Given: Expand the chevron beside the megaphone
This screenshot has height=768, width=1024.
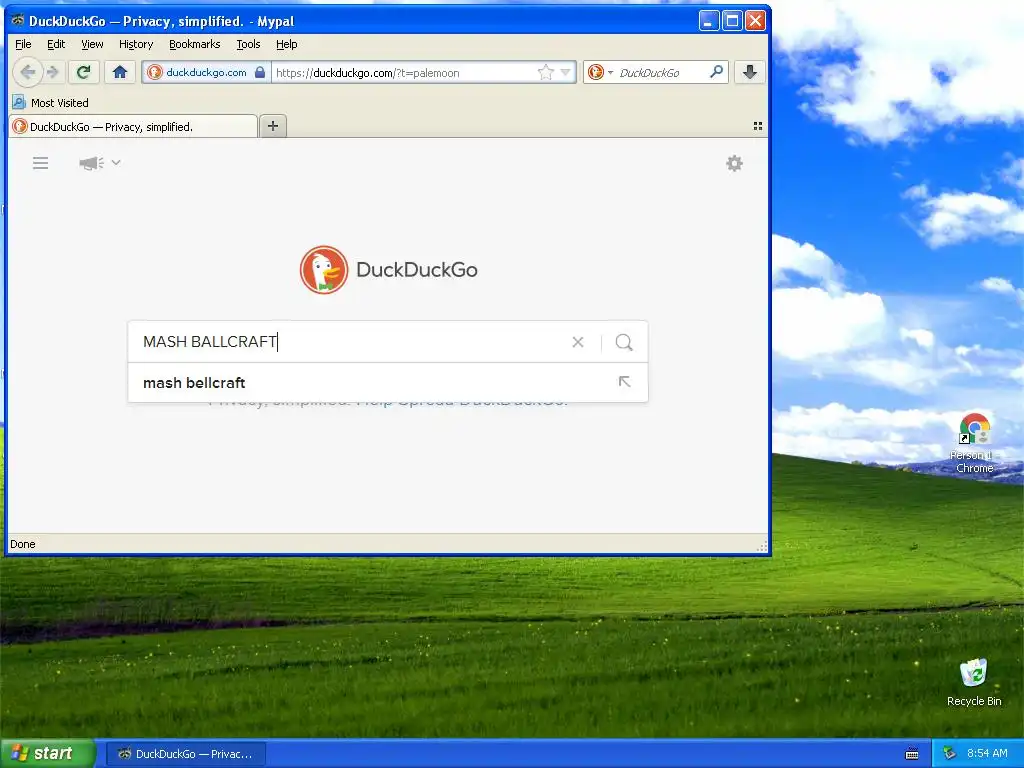Looking at the screenshot, I should pos(116,162).
